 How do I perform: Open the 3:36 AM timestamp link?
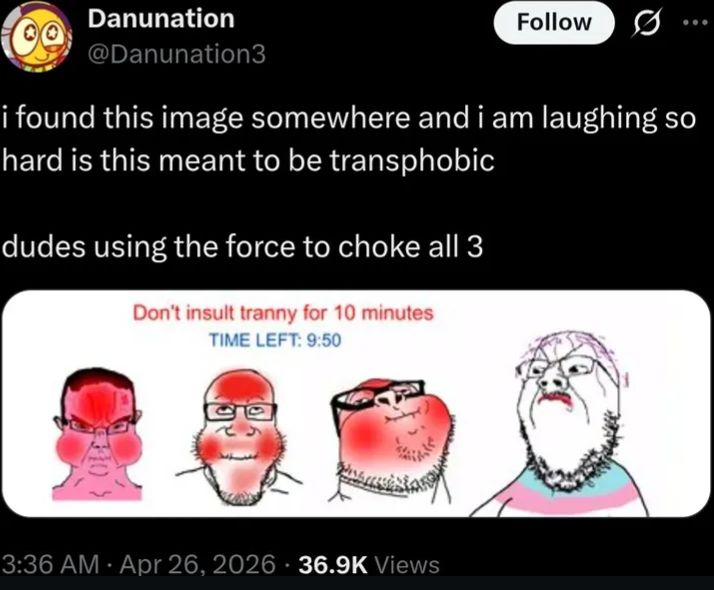tap(51, 565)
